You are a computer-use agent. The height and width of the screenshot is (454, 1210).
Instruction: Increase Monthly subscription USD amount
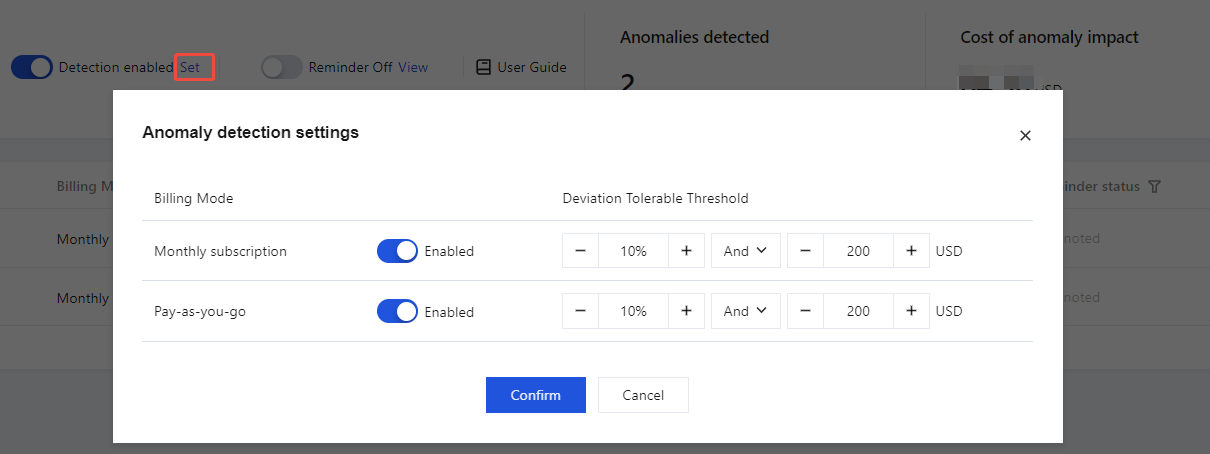coord(911,251)
